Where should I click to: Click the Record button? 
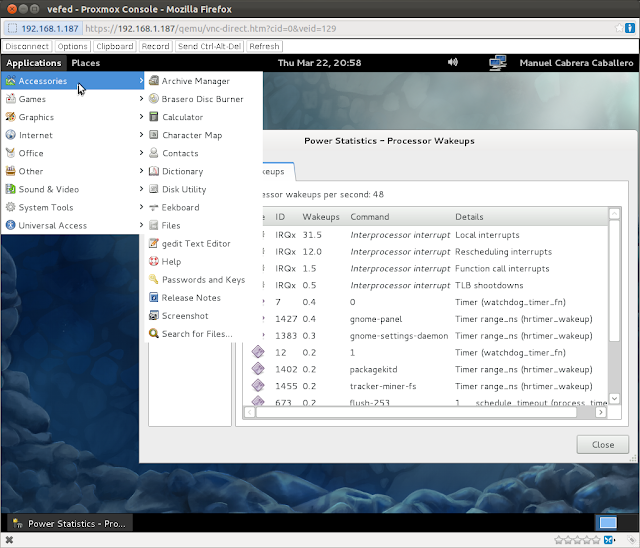156,46
